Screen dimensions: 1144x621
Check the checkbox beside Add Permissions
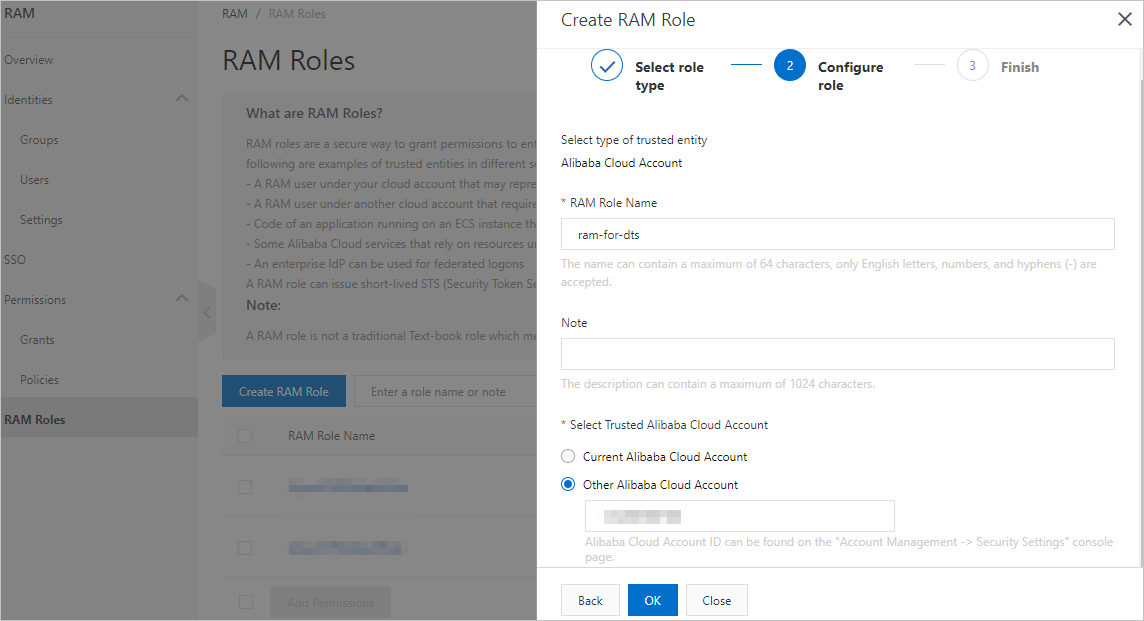(246, 602)
